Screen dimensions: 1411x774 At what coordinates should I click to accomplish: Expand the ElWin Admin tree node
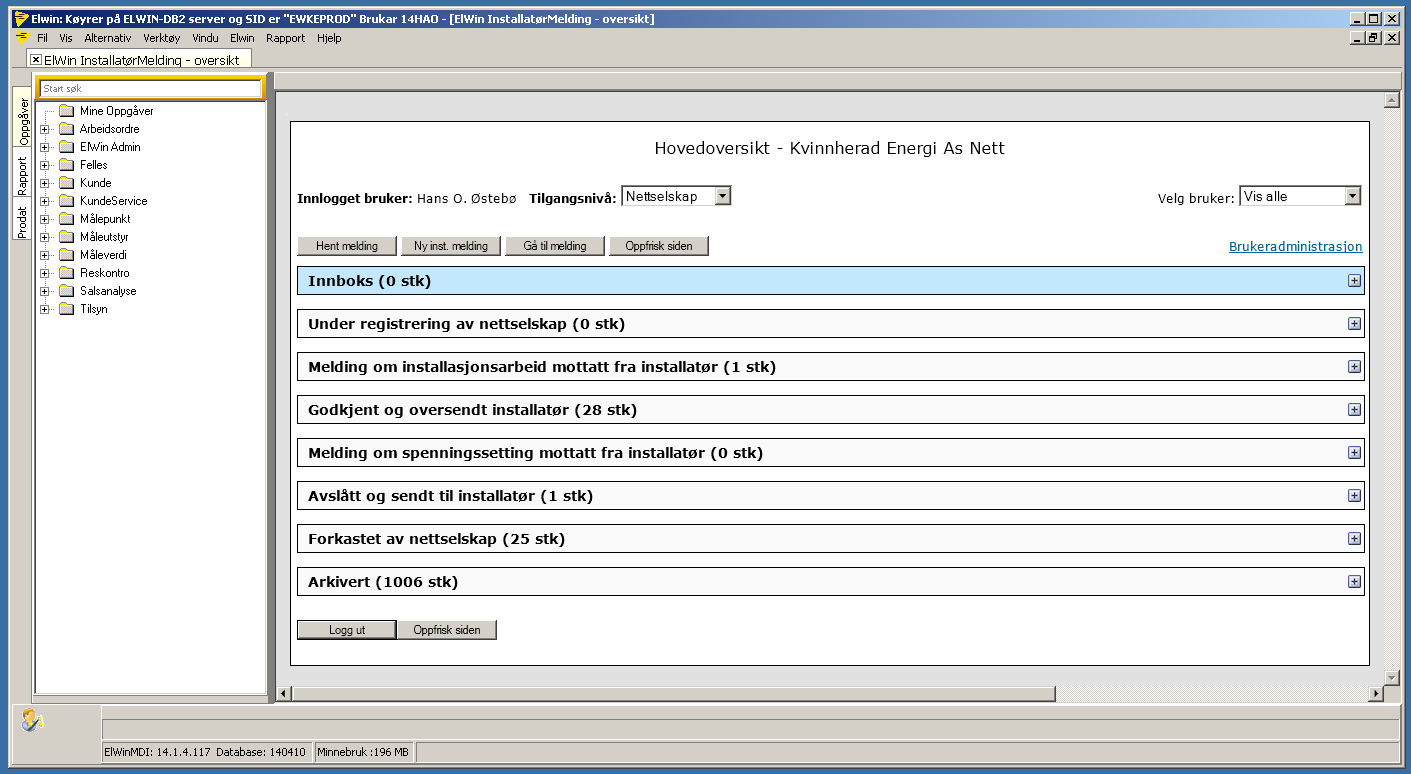pos(45,147)
